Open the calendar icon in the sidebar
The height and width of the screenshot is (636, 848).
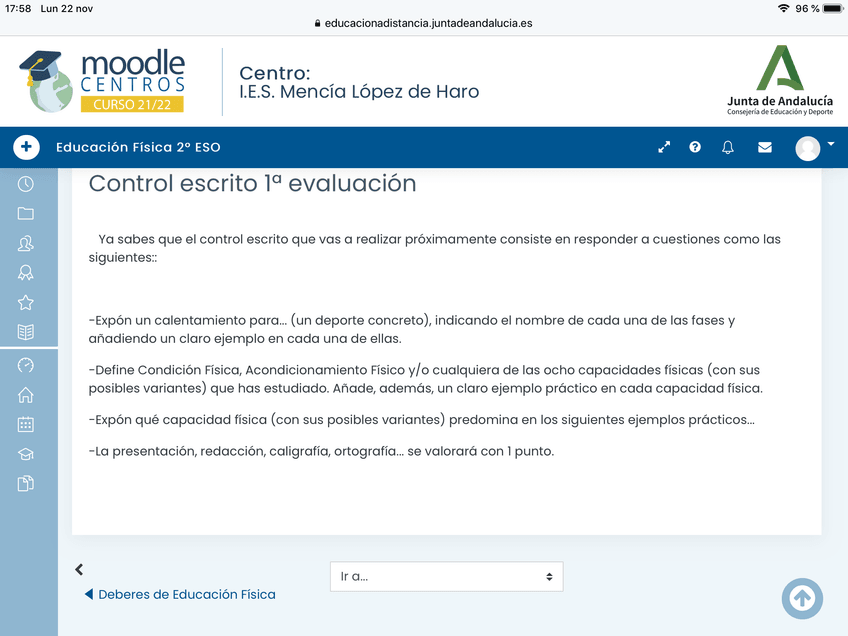tap(27, 424)
